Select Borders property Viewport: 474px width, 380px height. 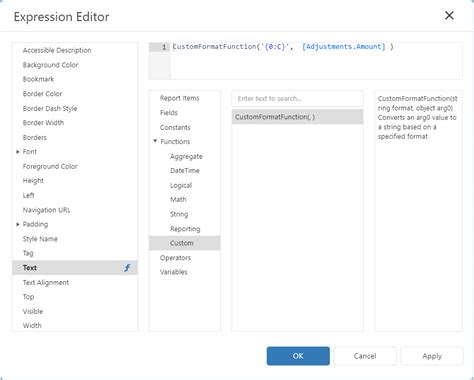click(x=75, y=137)
